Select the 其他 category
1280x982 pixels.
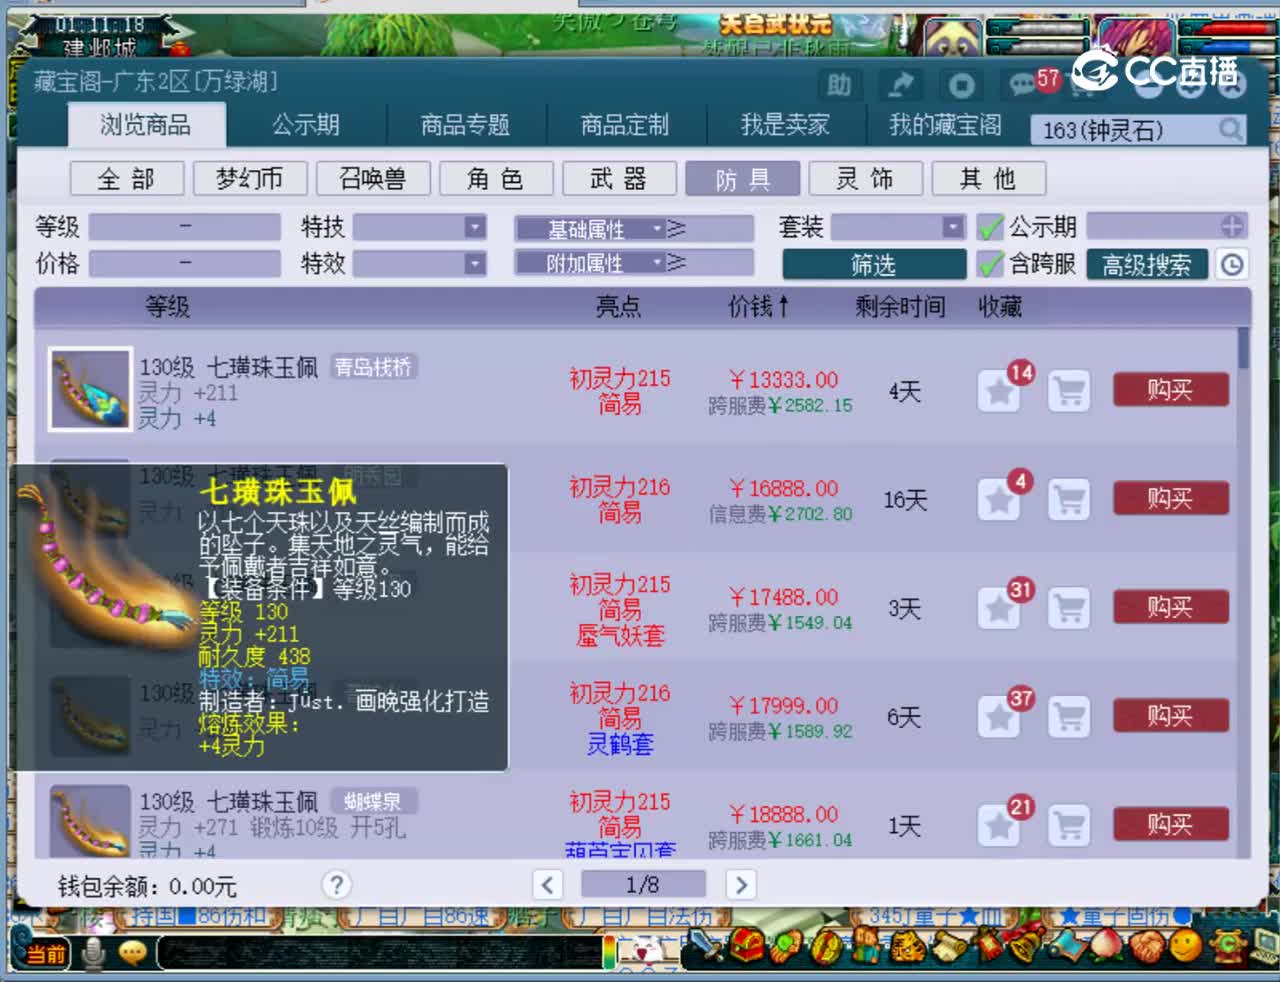[x=989, y=179]
